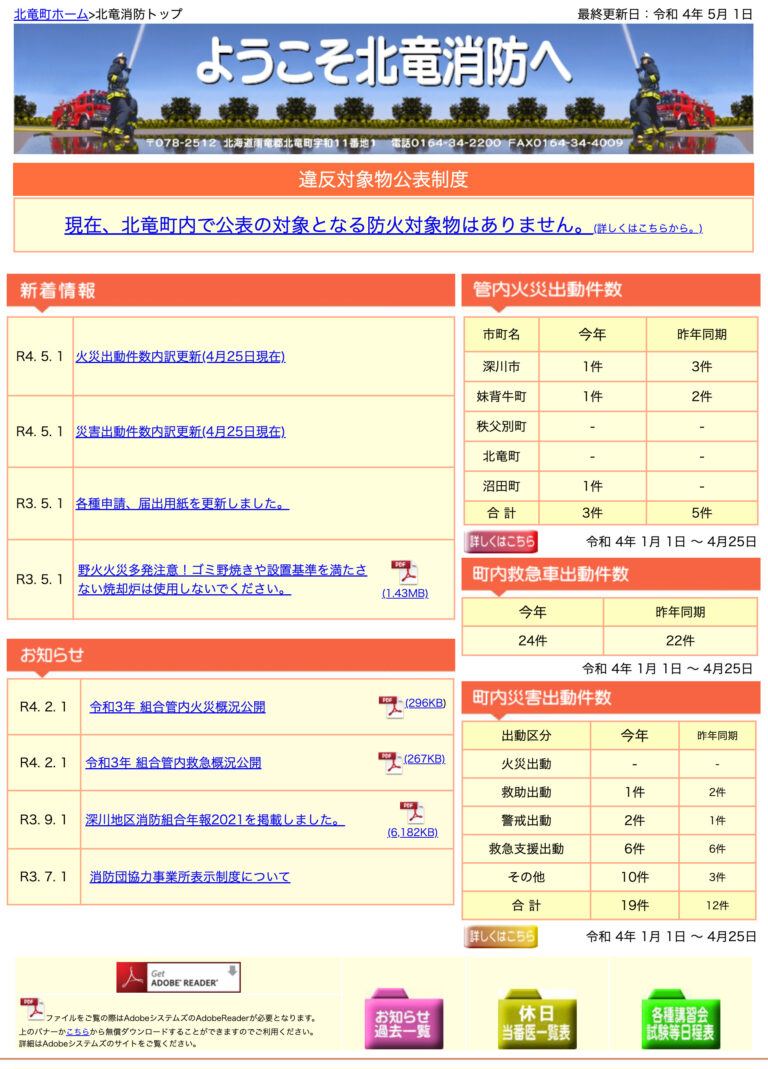The height and width of the screenshot is (1069, 768).
Task: Open PDF icon for 消防組合年報2021
Action: point(411,812)
